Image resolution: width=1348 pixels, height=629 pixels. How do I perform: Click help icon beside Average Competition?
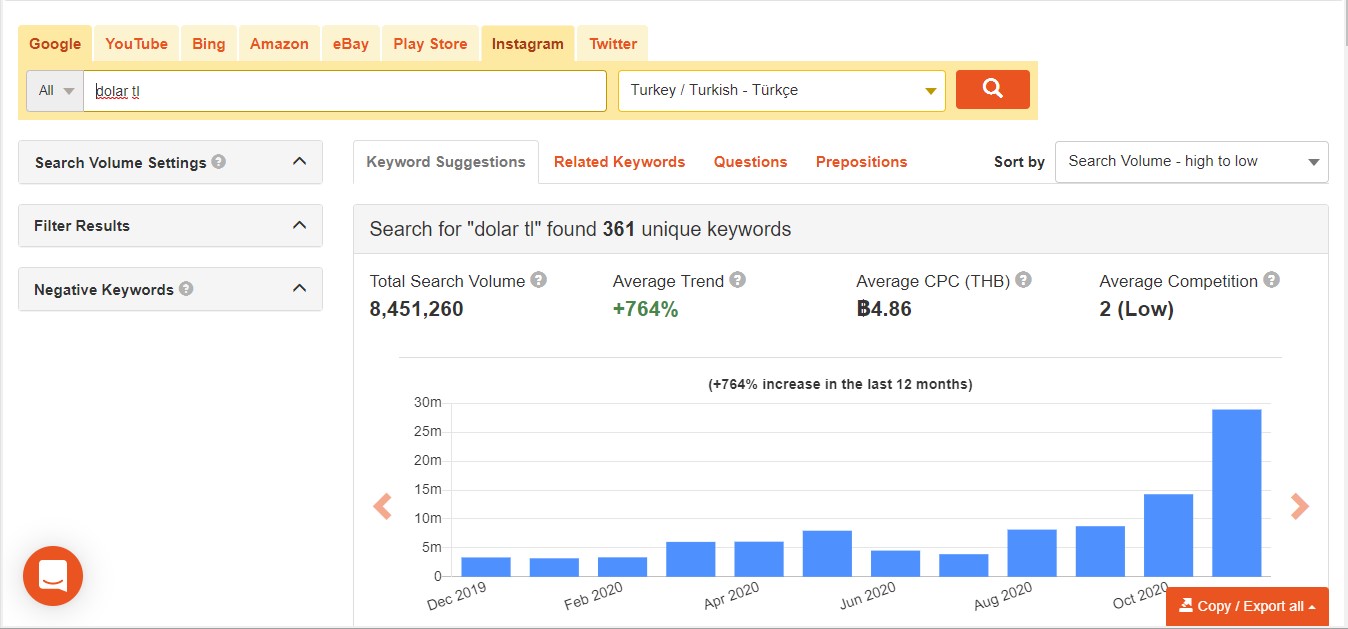tap(1271, 280)
